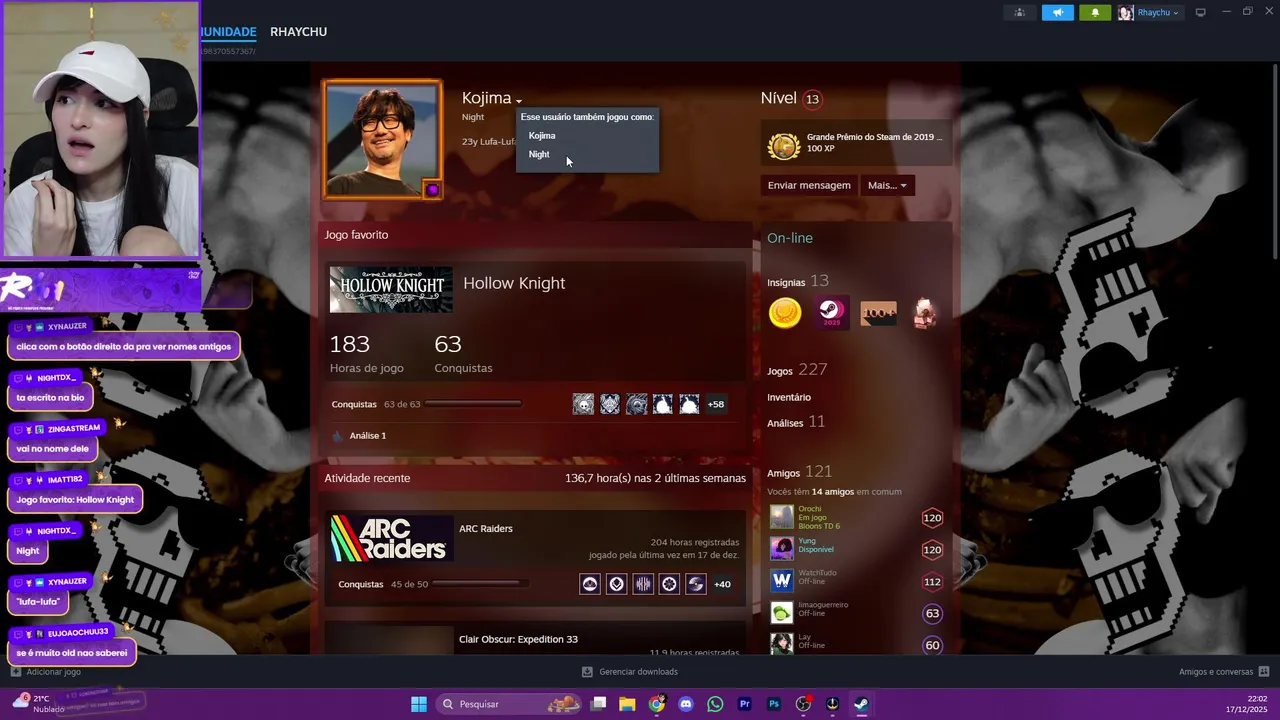Screen dimensions: 1280x720
Task: Select 'Kojima' in previous names list
Action: tap(542, 136)
